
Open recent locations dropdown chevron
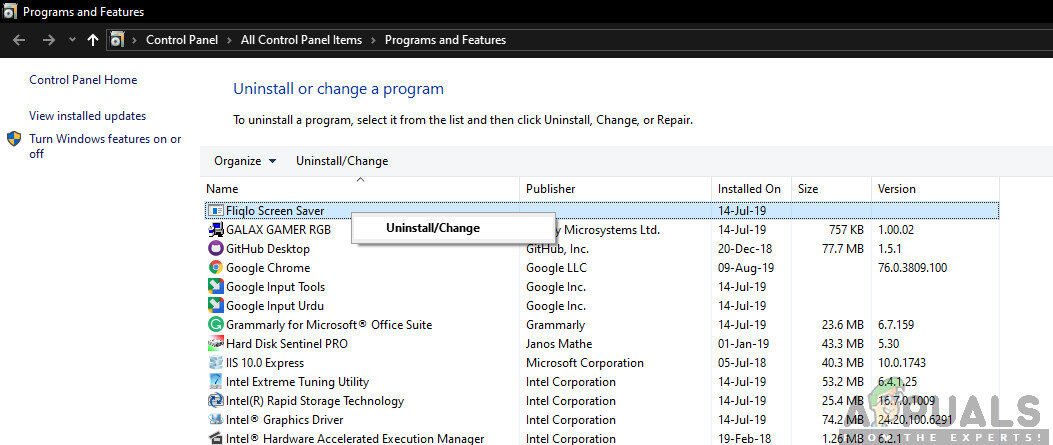[x=71, y=40]
